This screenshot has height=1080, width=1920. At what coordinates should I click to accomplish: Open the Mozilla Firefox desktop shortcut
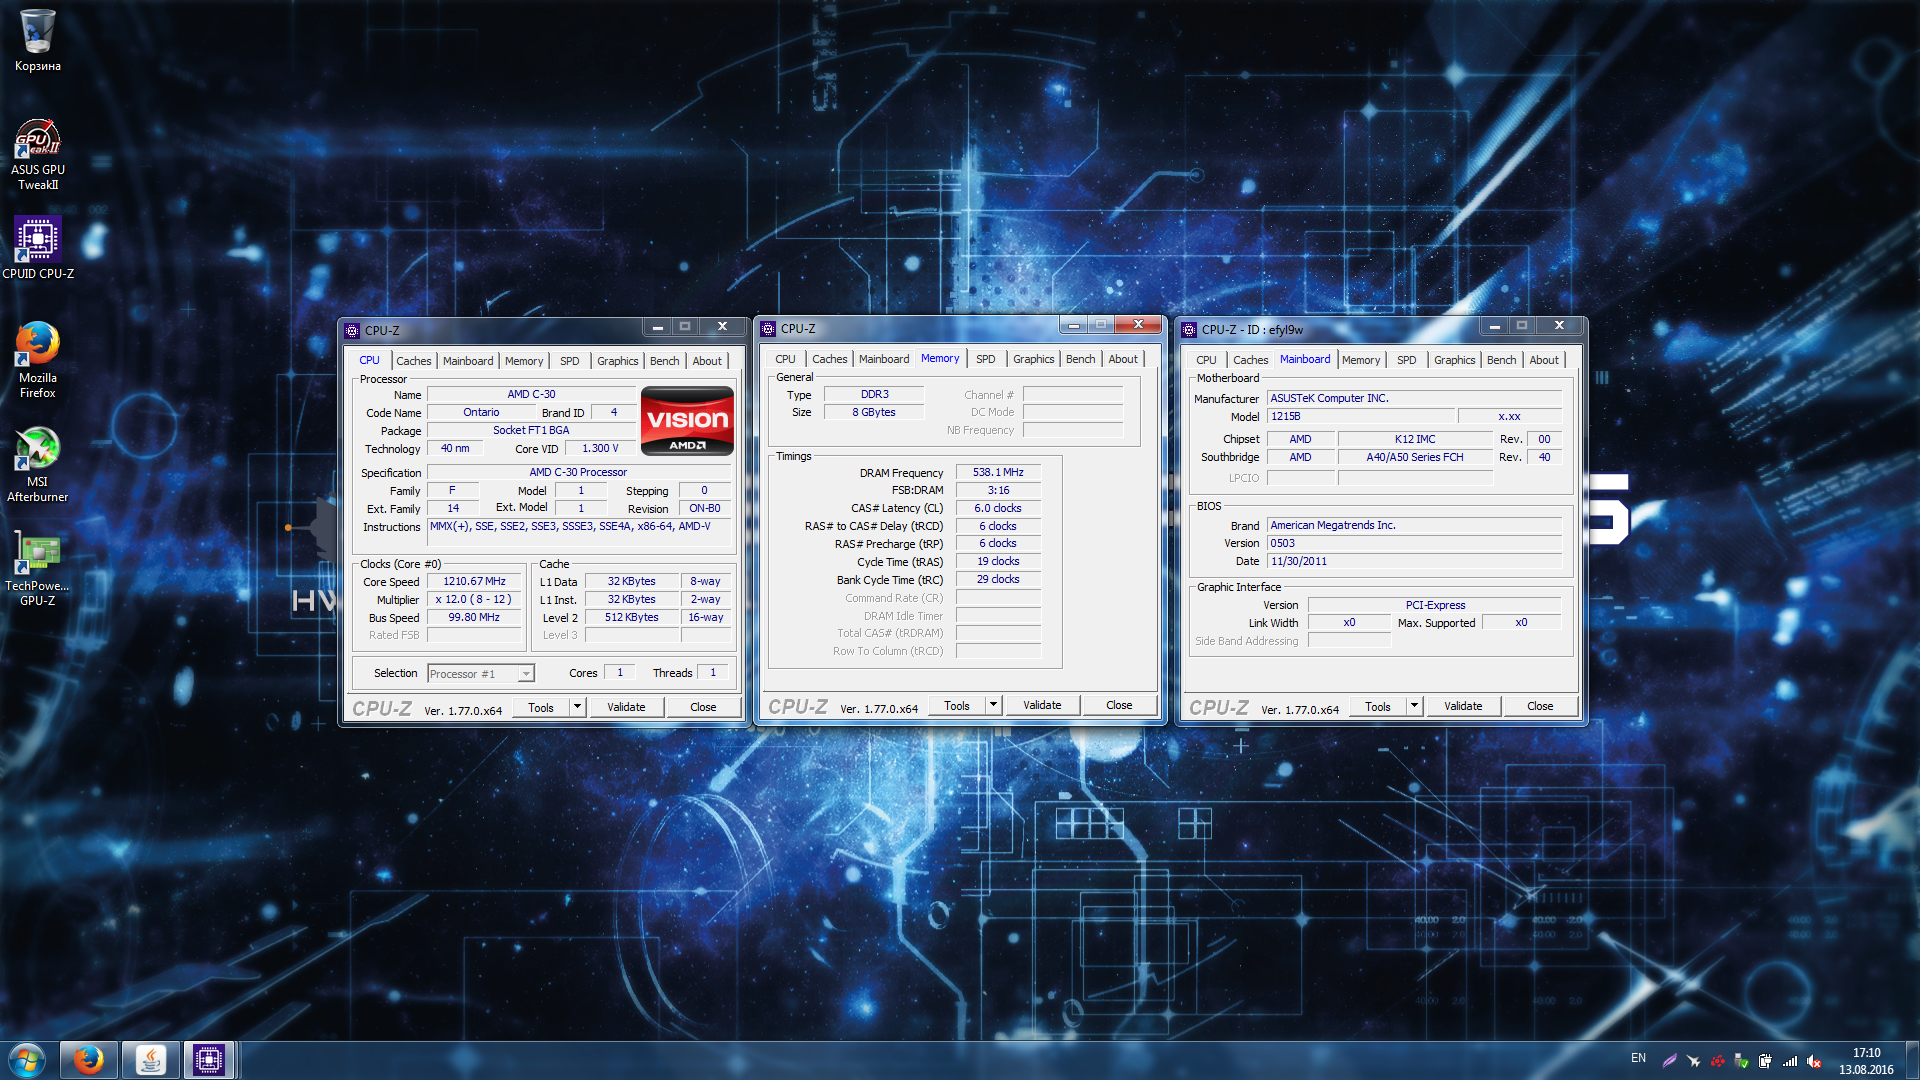37,358
